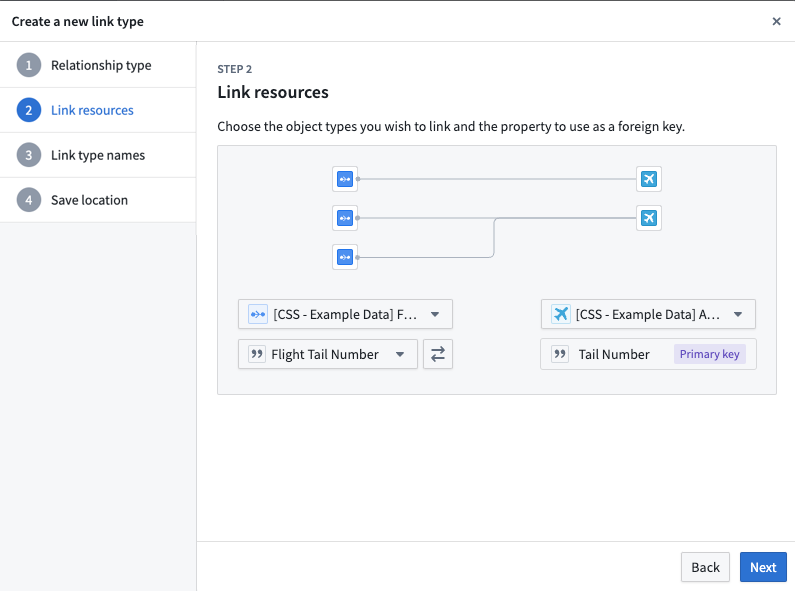Screen dimensions: 795x591
Task: Click the caret arrow next to Flight Tail Number
Action: coord(400,354)
